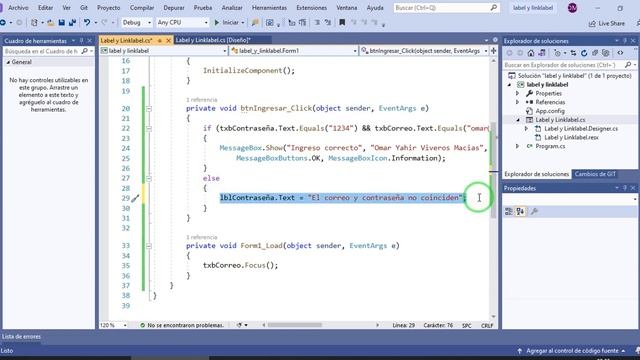Click the Buscar (Ctrl+Q) search box

coord(446,8)
